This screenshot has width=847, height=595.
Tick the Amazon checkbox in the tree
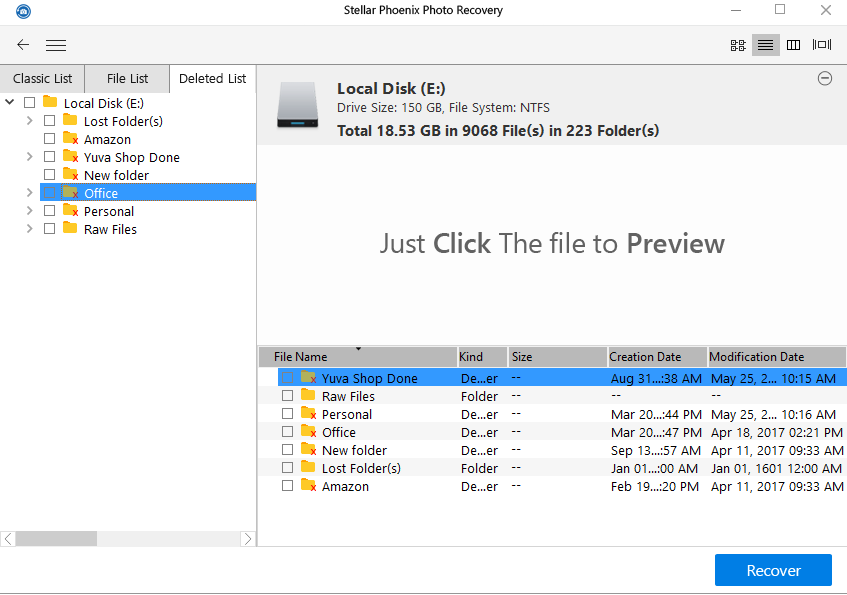click(x=49, y=138)
